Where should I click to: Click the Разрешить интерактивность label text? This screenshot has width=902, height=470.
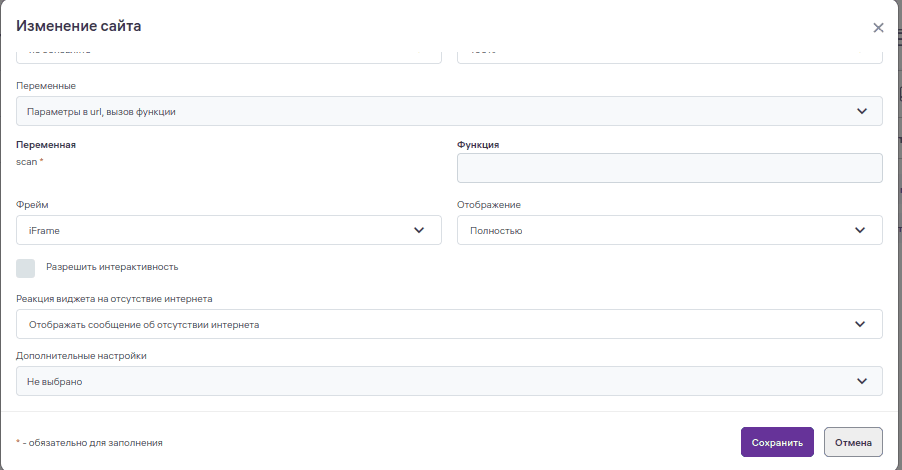112,267
